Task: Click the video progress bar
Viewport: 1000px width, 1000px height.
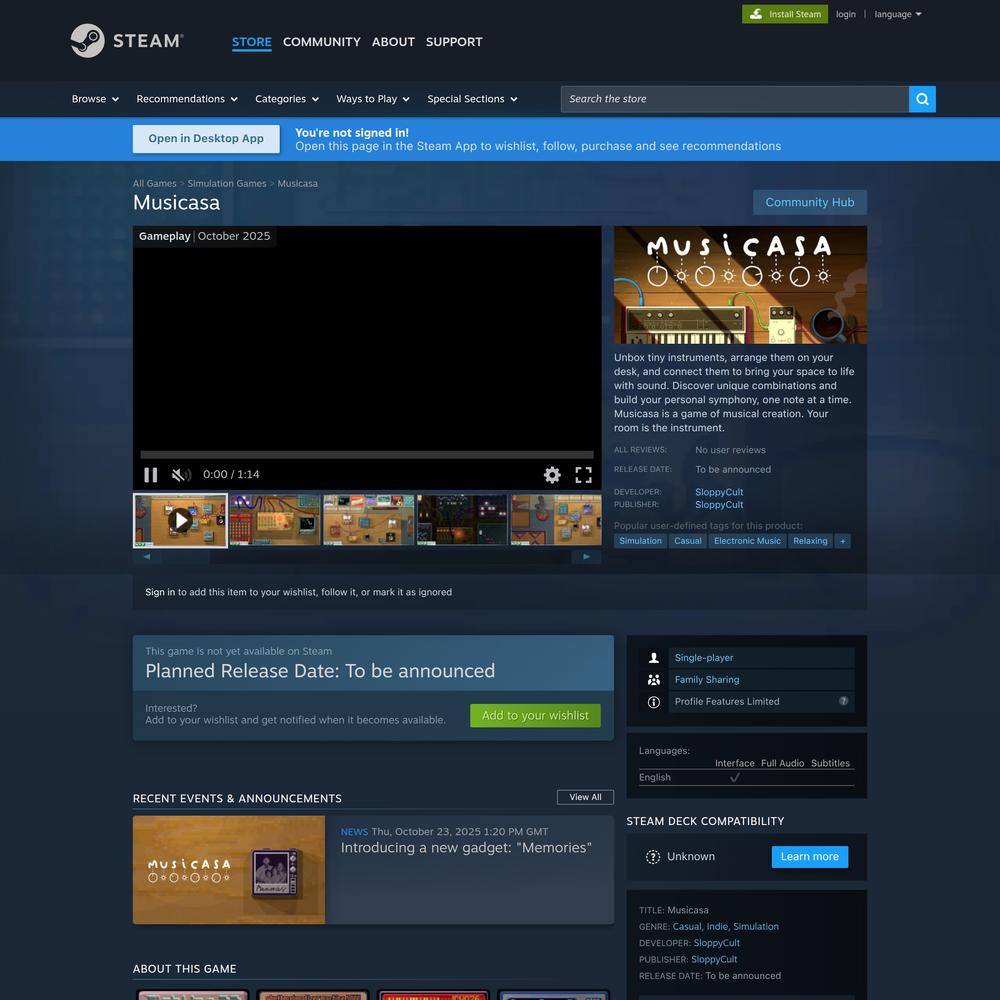Action: click(x=366, y=455)
